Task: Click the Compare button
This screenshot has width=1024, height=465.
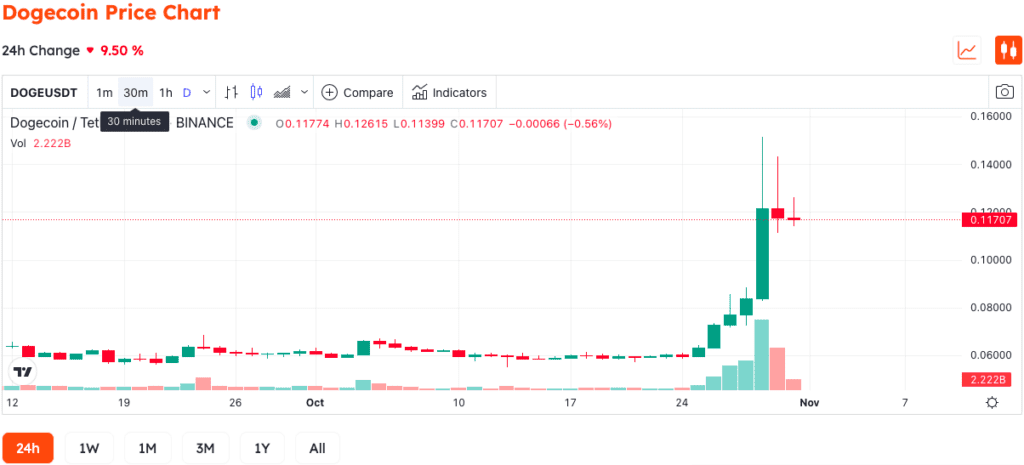Action: (x=358, y=93)
